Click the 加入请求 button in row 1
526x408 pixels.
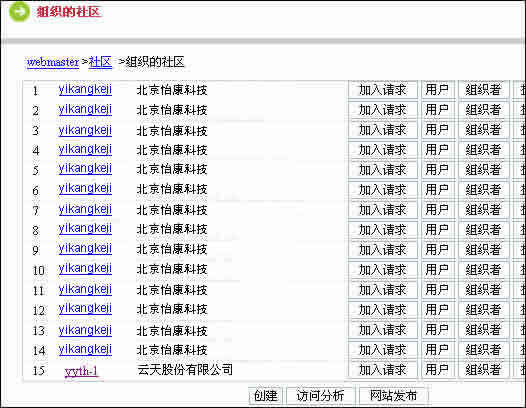point(383,90)
